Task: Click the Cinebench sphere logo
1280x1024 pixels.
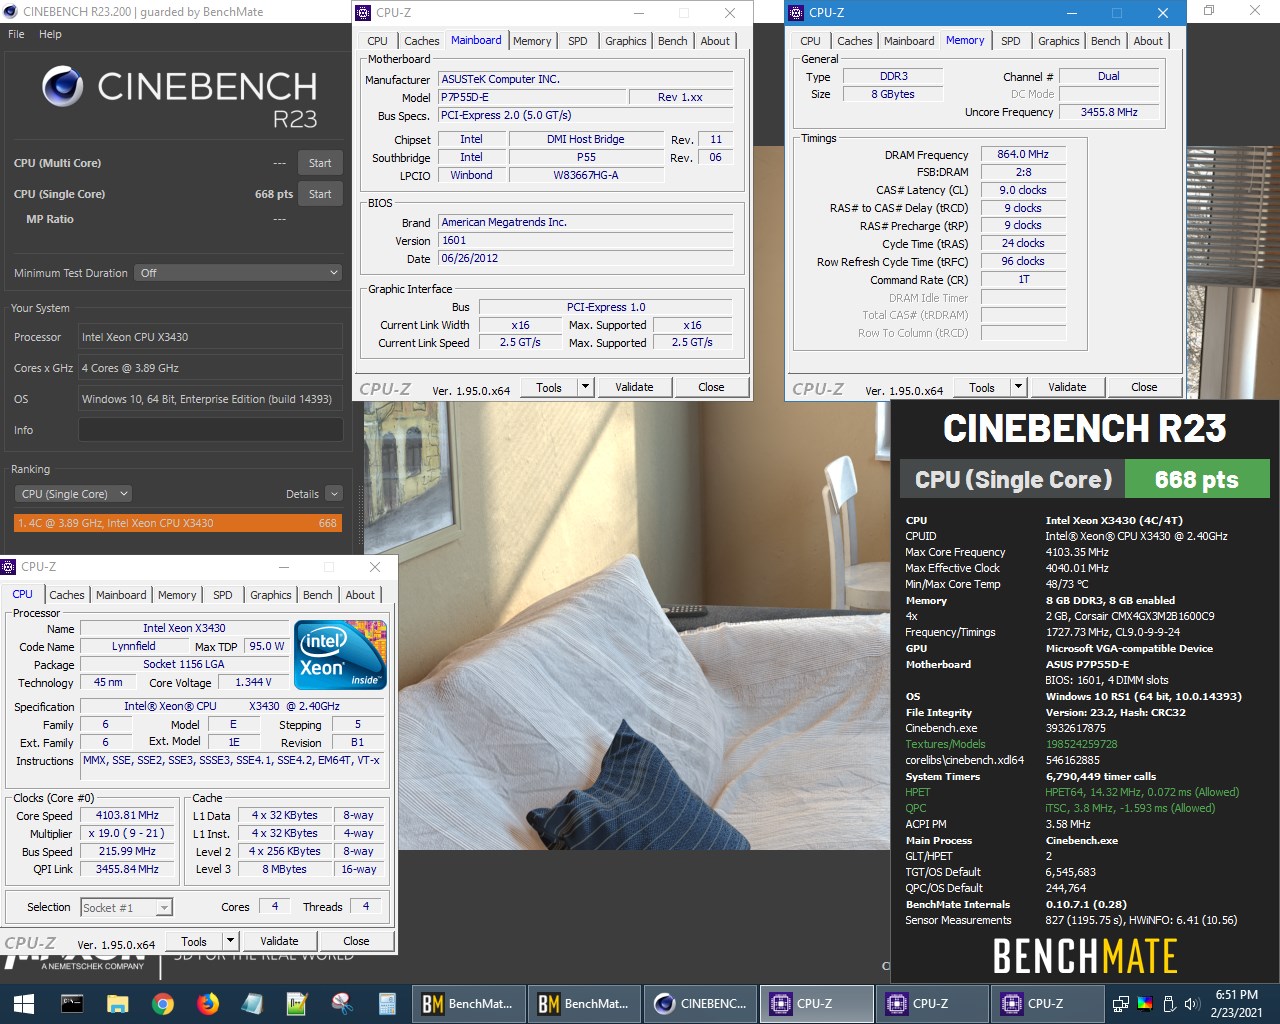Action: pyautogui.click(x=62, y=87)
